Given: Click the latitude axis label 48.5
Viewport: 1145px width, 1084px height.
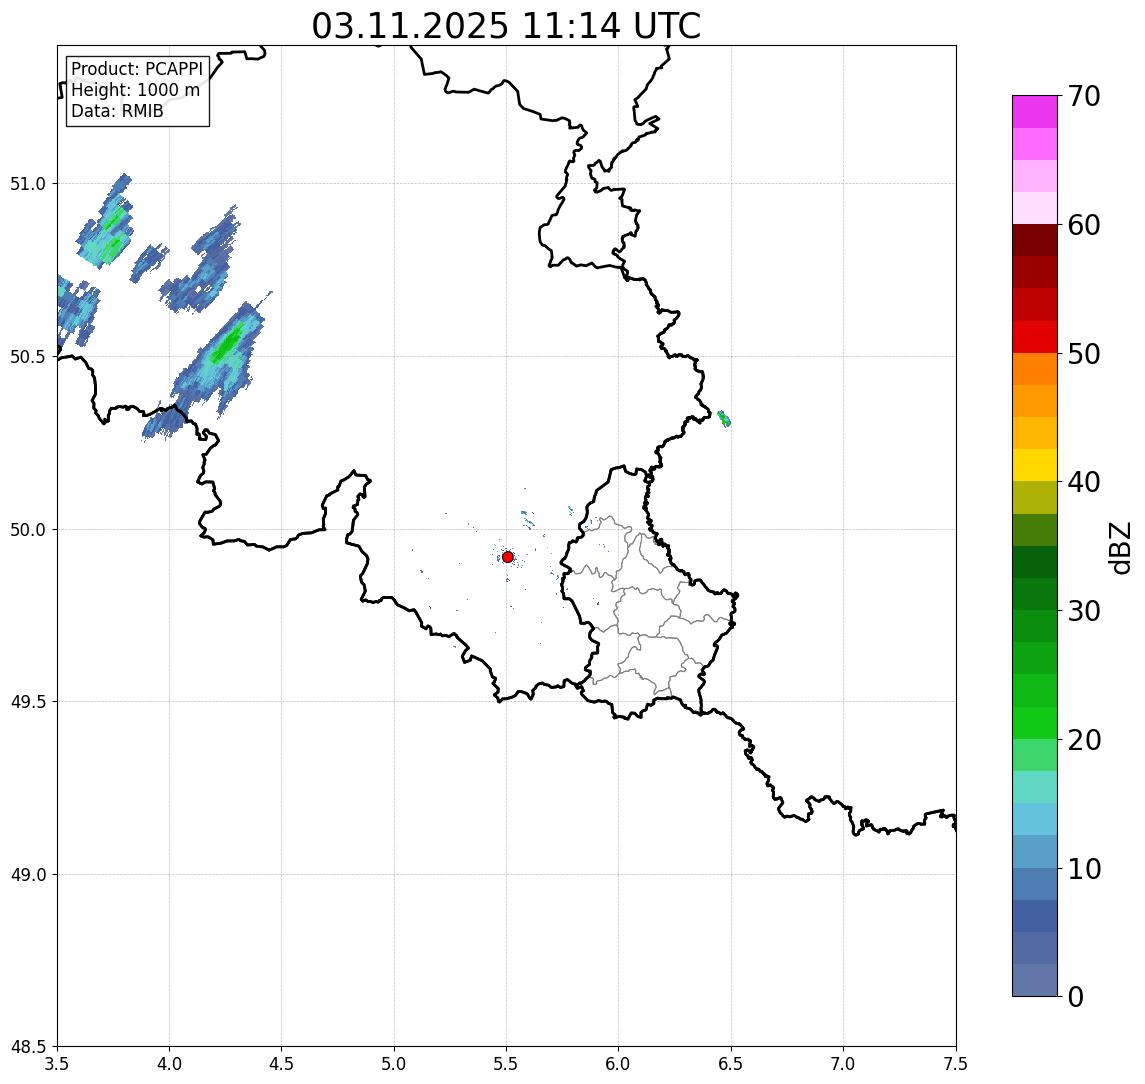Looking at the screenshot, I should 28,1047.
